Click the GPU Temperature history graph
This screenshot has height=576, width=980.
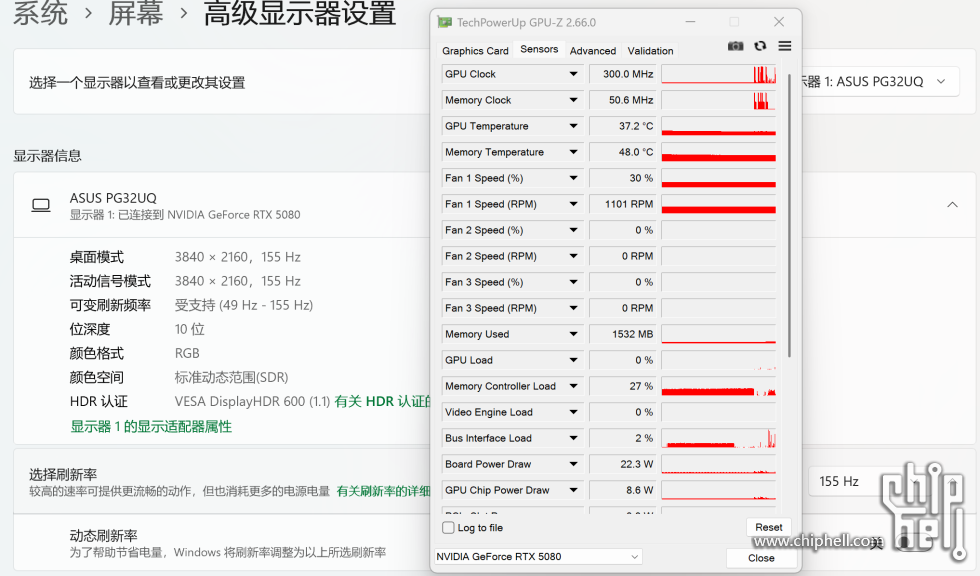719,126
